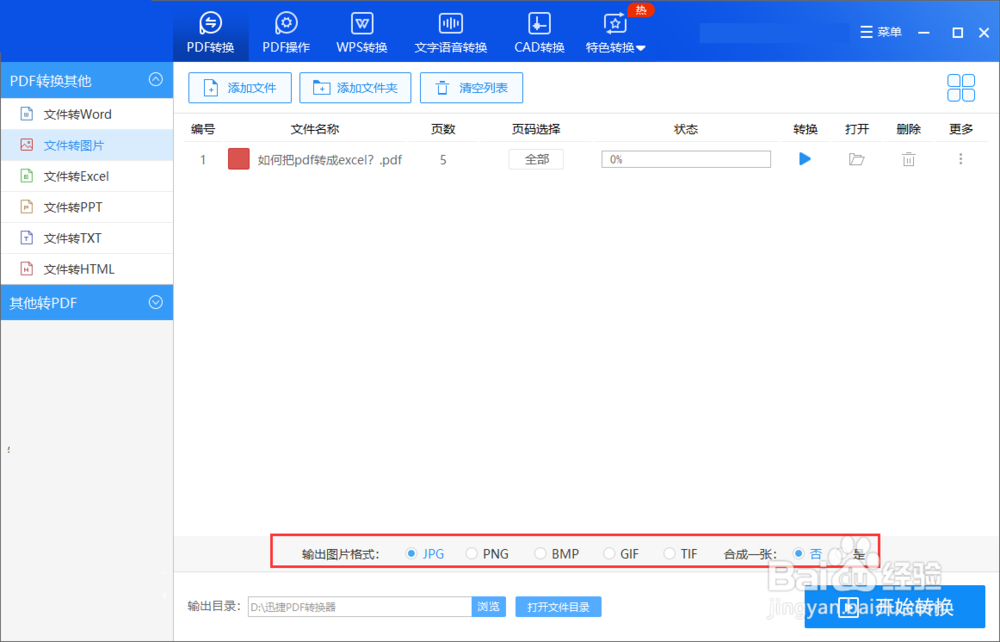Collapse the PDF转换其他 panel

pyautogui.click(x=156, y=80)
